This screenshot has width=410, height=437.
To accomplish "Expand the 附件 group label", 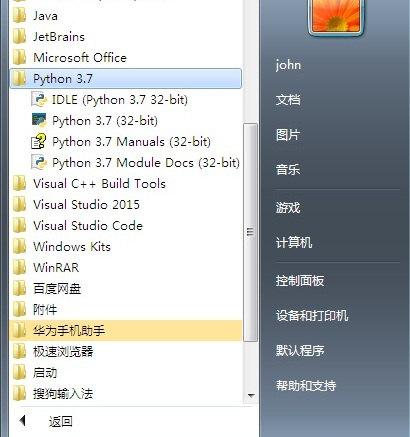I will (x=45, y=310).
